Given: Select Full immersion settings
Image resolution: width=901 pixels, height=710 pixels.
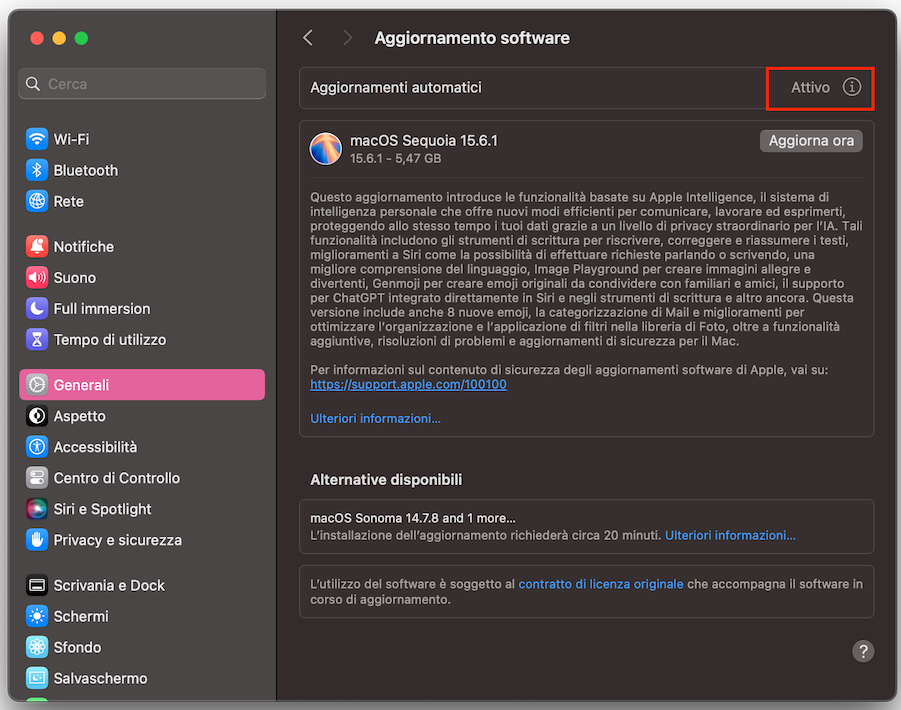Looking at the screenshot, I should (87, 308).
